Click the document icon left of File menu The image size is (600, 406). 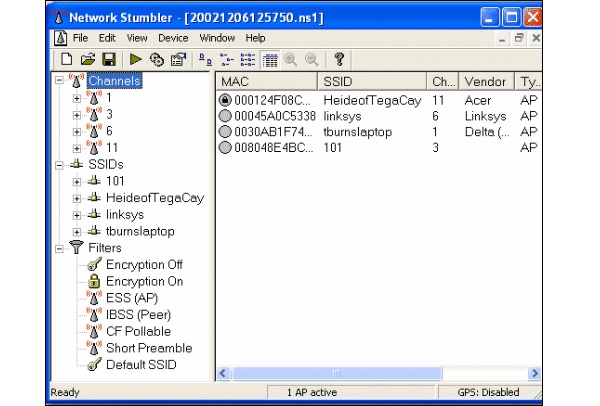click(60, 38)
